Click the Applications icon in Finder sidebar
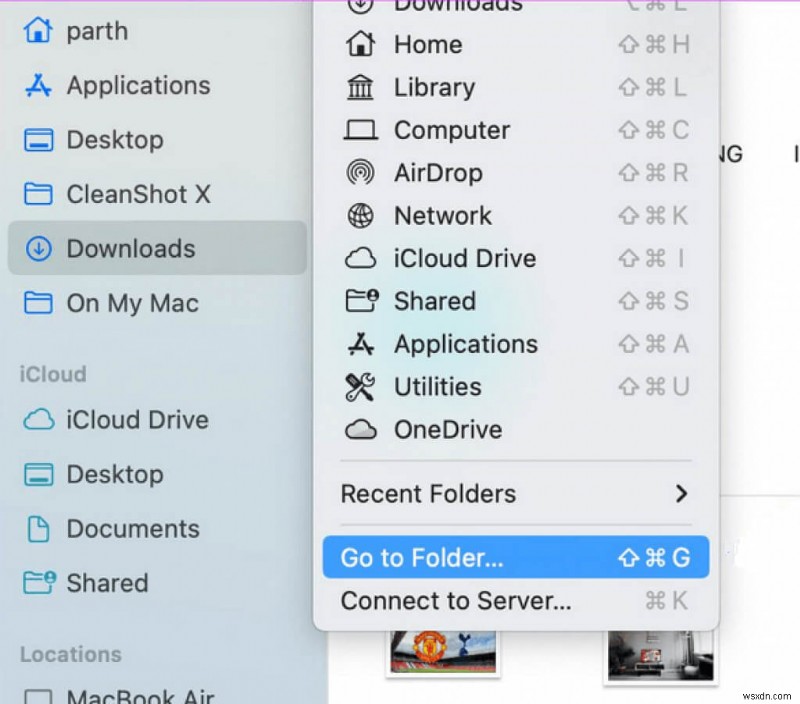800x704 pixels. point(38,85)
